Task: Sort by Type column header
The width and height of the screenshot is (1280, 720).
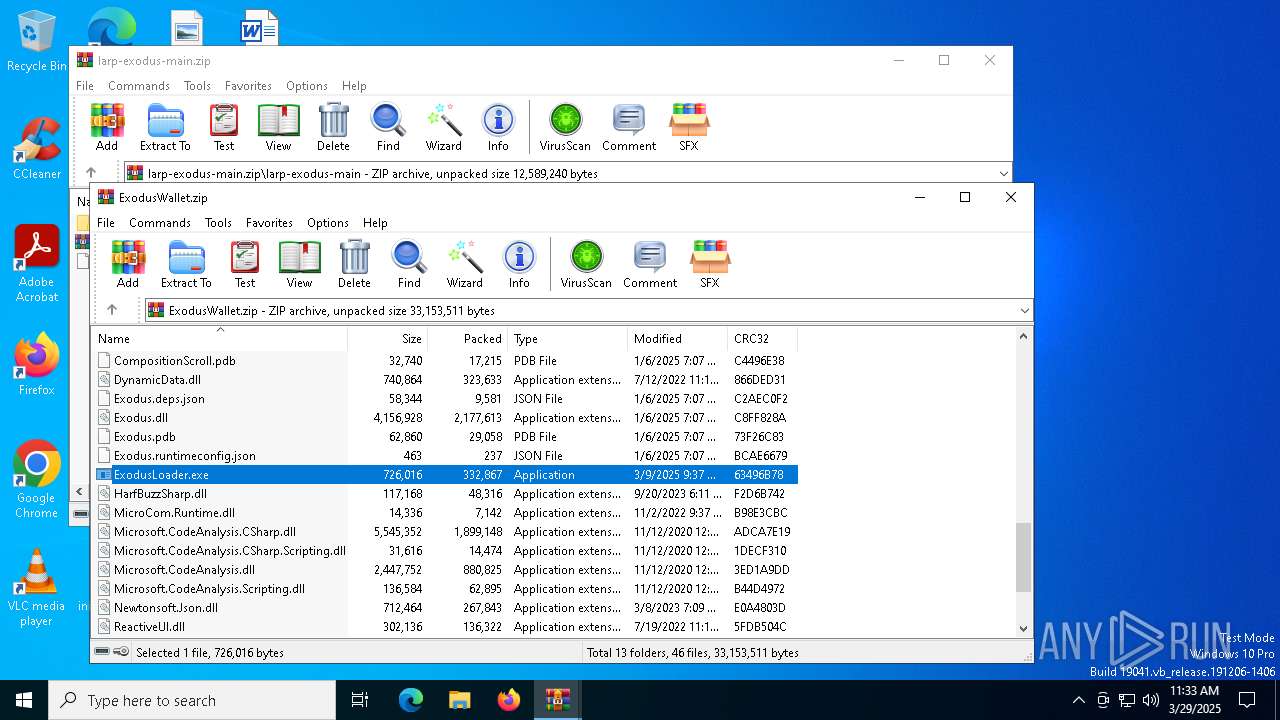Action: coord(567,338)
